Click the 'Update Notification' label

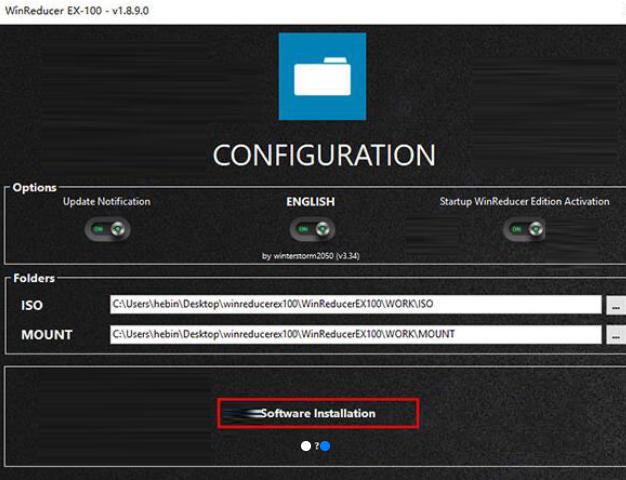[107, 202]
